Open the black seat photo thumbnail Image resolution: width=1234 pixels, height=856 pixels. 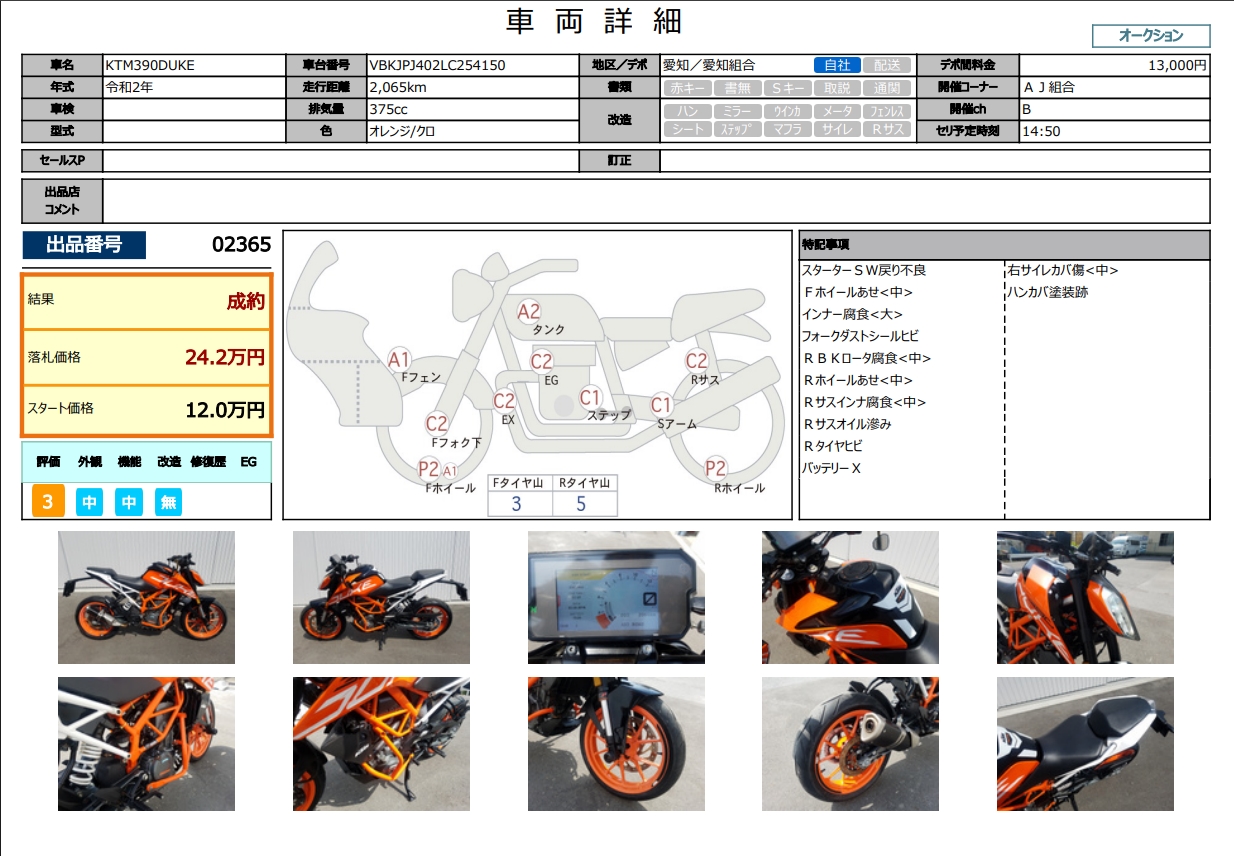click(1085, 744)
